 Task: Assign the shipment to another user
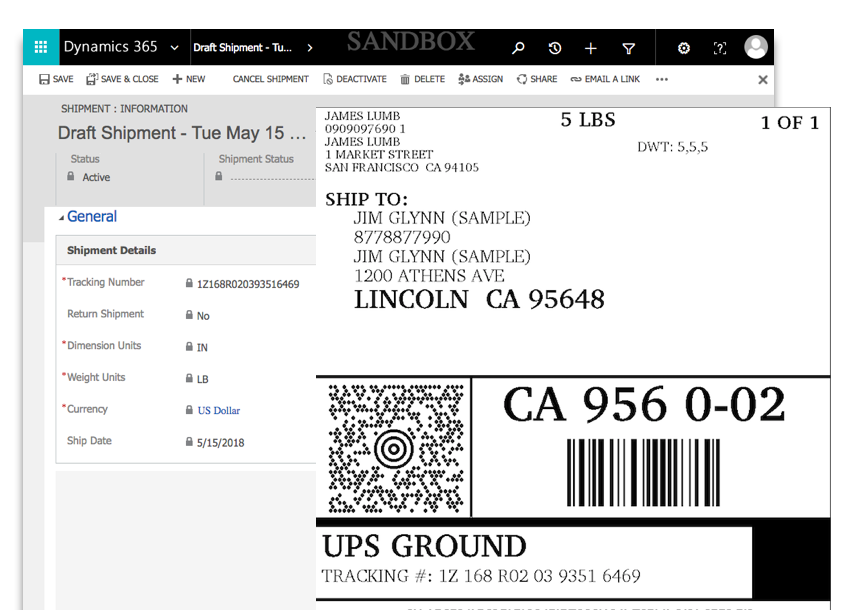(480, 79)
